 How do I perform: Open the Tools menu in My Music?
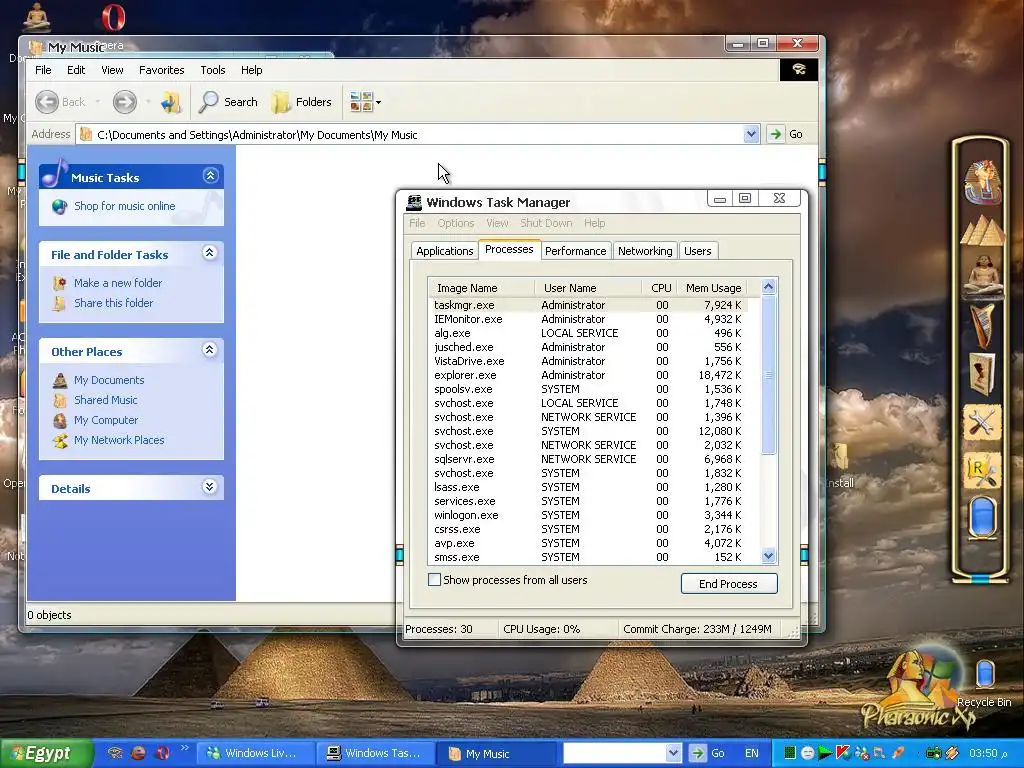pos(212,70)
